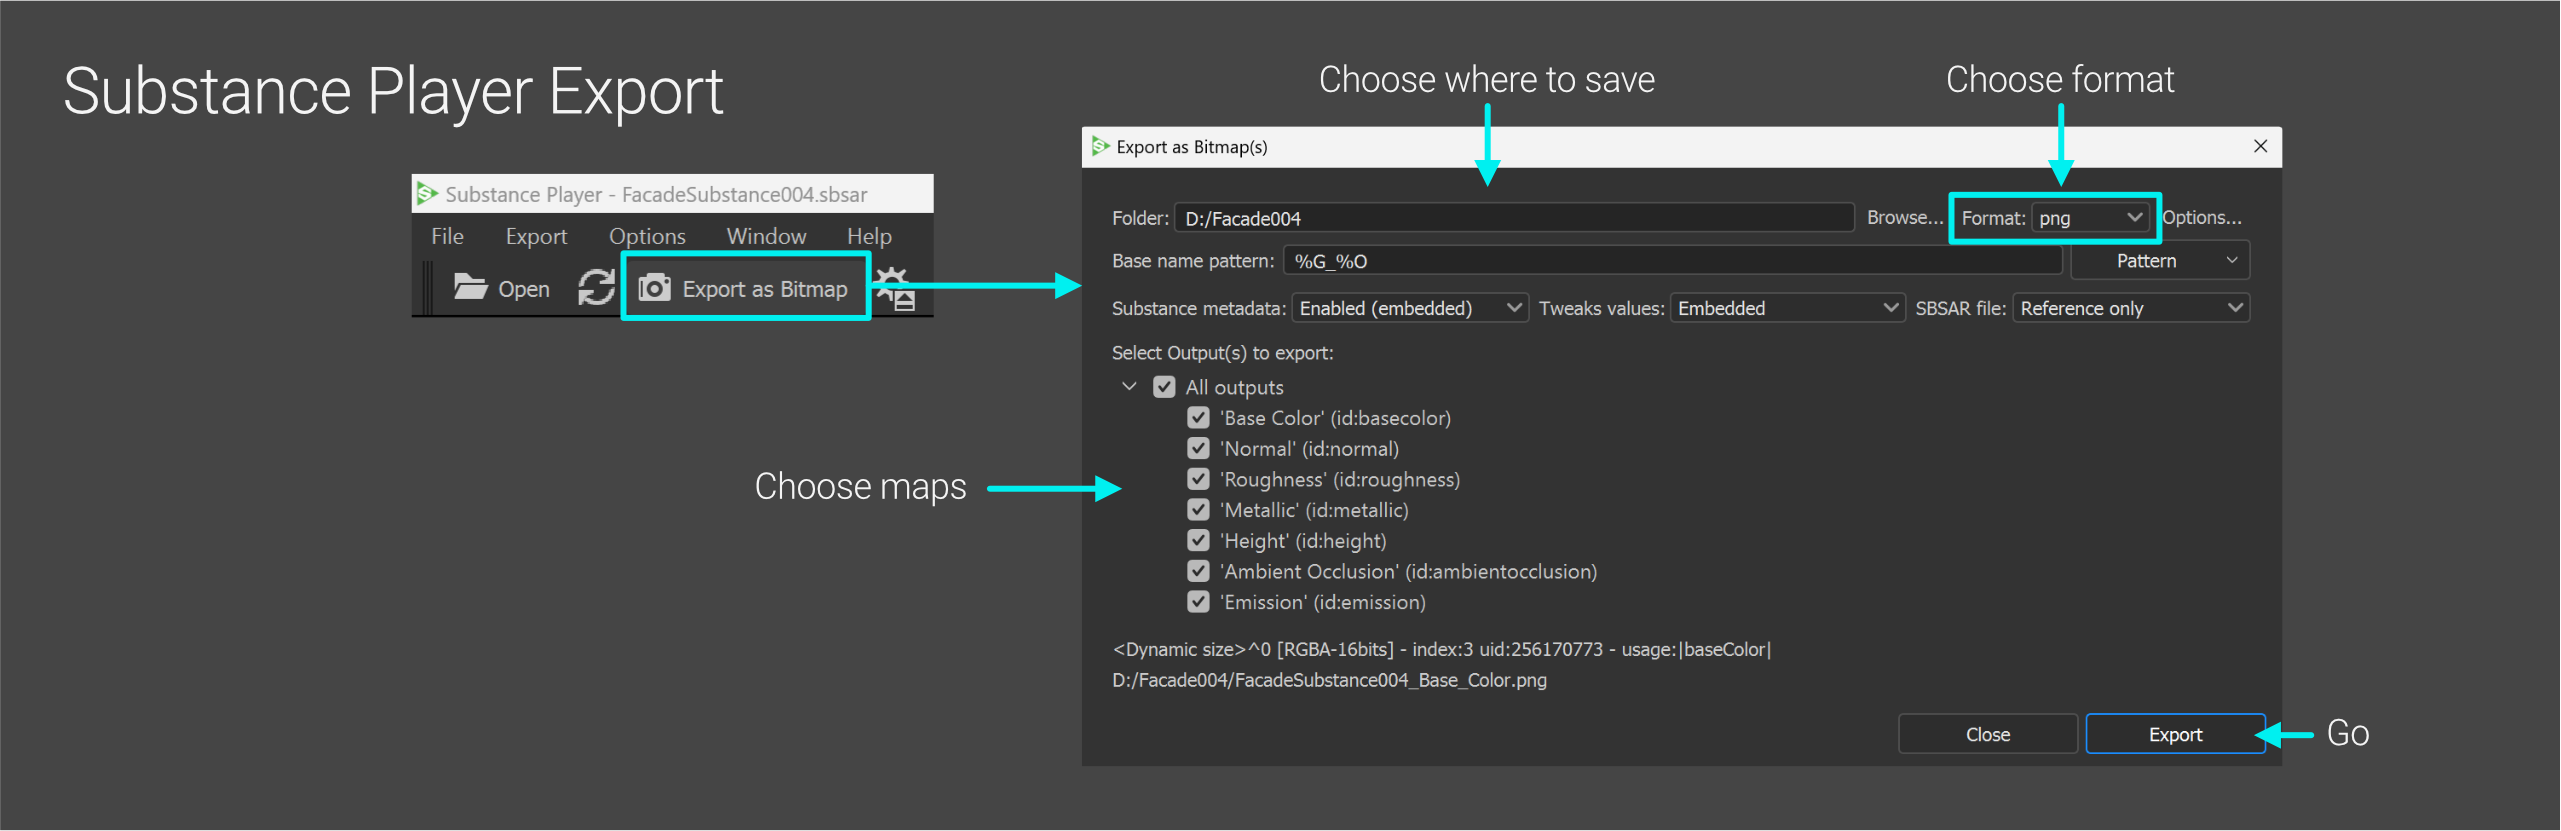The height and width of the screenshot is (831, 2561).
Task: Toggle the 'Roughness' output checkbox
Action: [x=1198, y=480]
